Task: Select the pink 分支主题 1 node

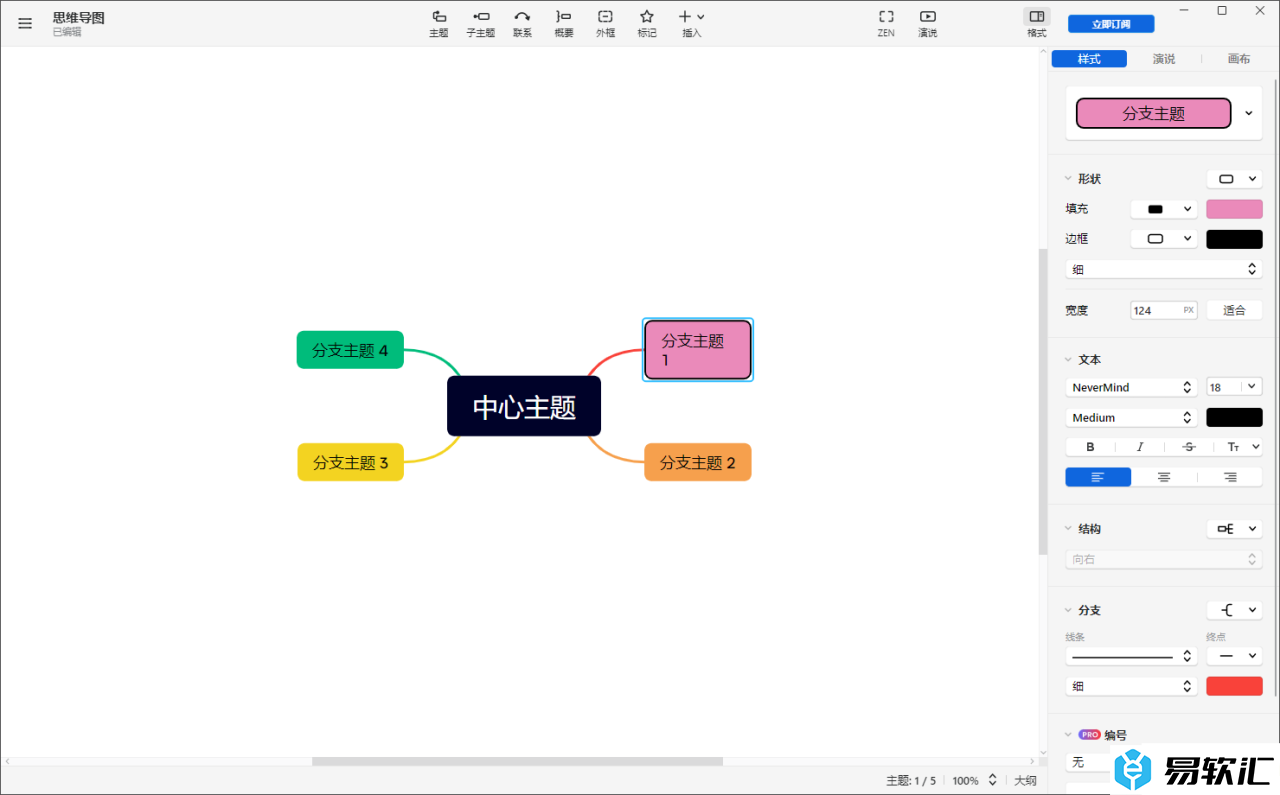Action: click(698, 350)
